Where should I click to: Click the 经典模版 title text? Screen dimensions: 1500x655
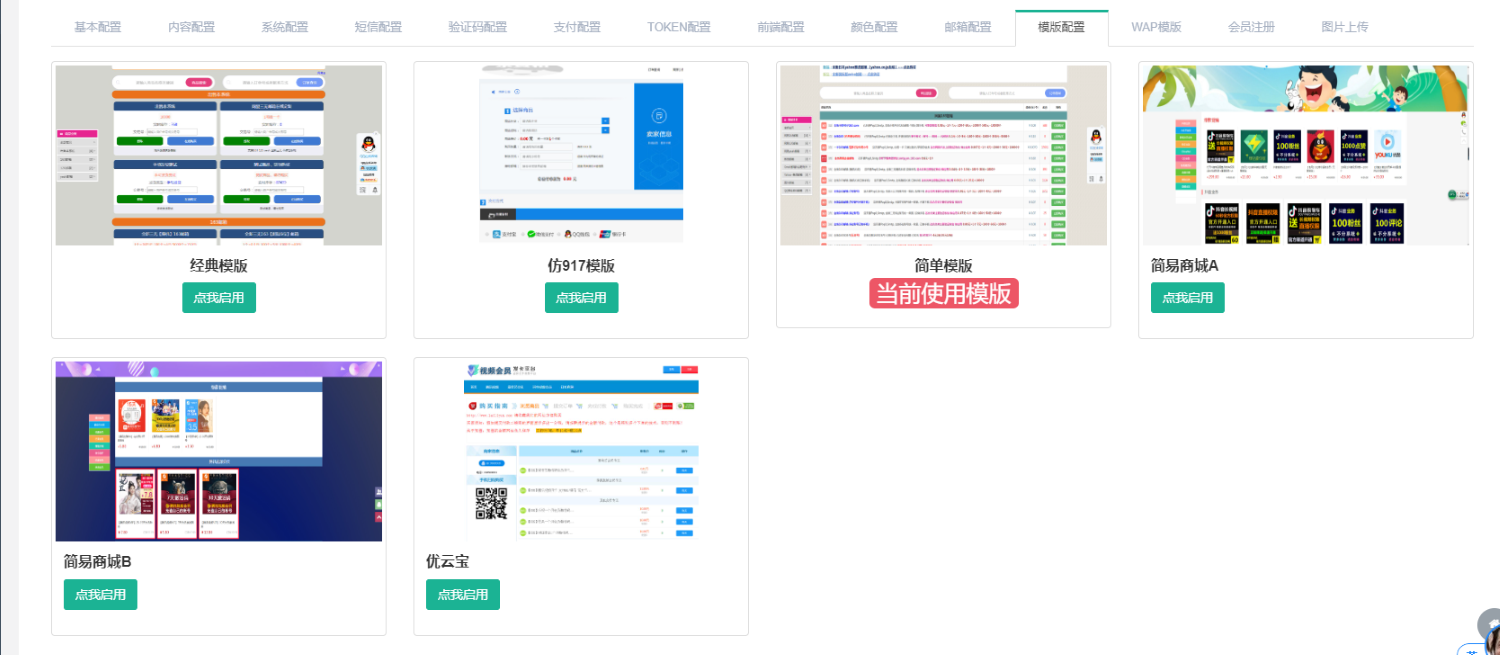tap(219, 266)
